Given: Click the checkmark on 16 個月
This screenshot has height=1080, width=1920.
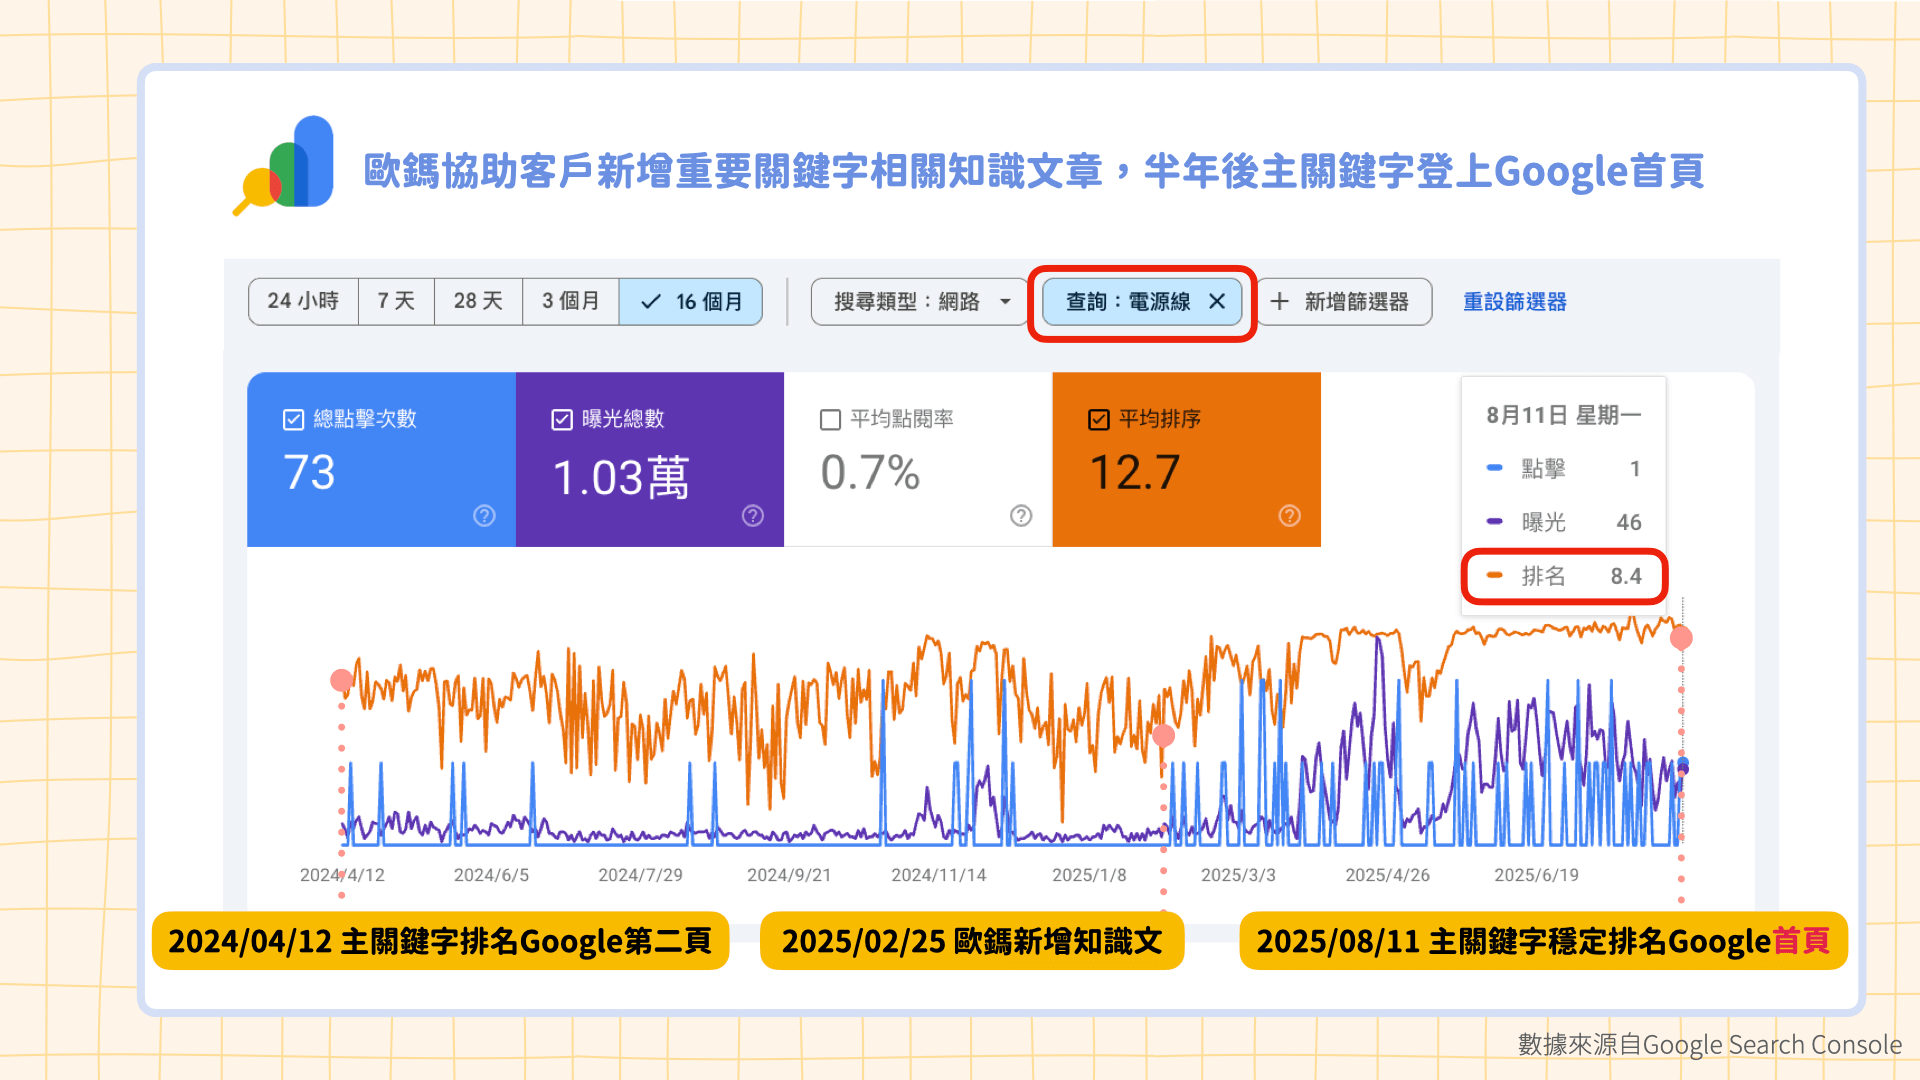Looking at the screenshot, I should click(651, 301).
